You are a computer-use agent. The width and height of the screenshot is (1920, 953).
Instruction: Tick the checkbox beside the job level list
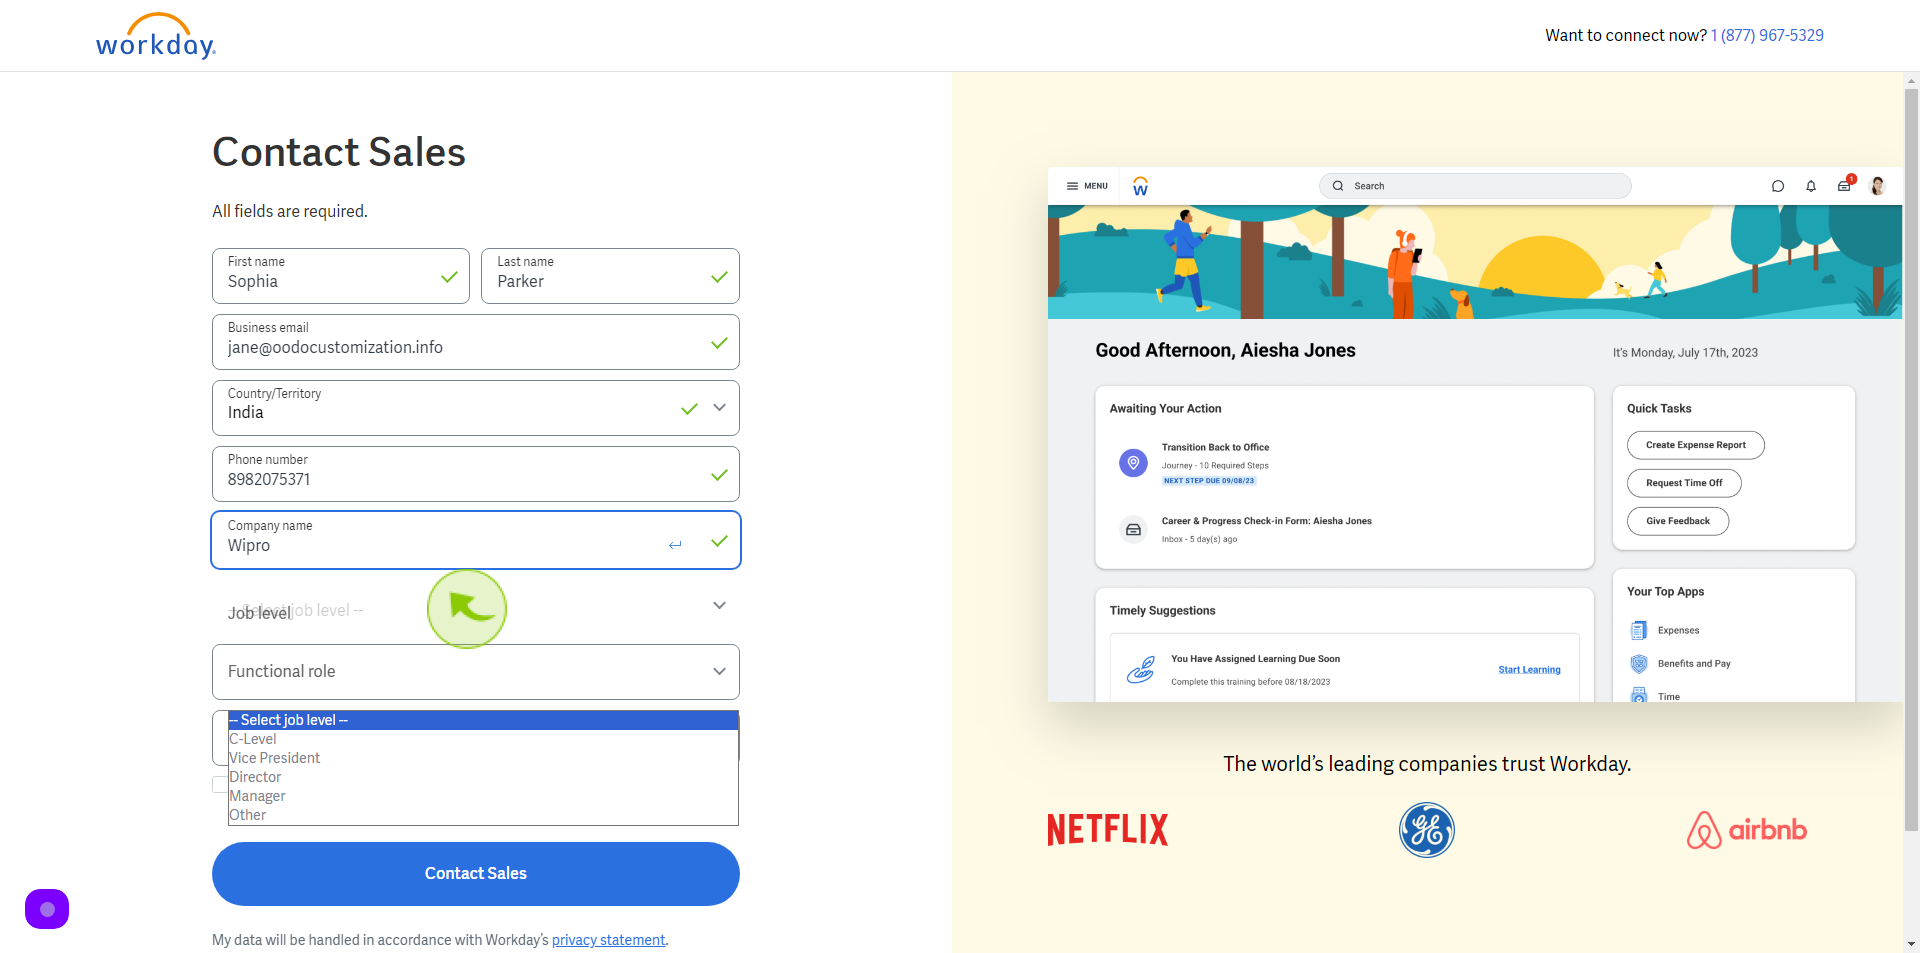pos(220,785)
